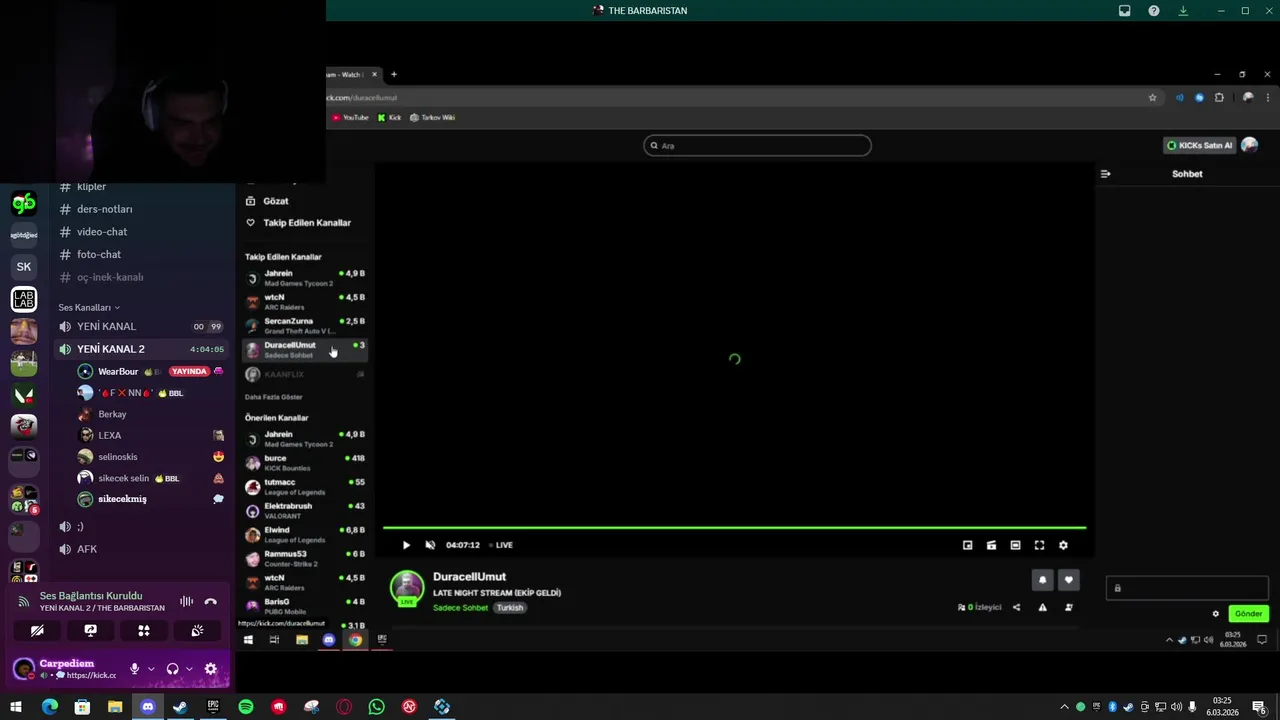
Task: Open the soundboard in Discord
Action: (x=197, y=631)
